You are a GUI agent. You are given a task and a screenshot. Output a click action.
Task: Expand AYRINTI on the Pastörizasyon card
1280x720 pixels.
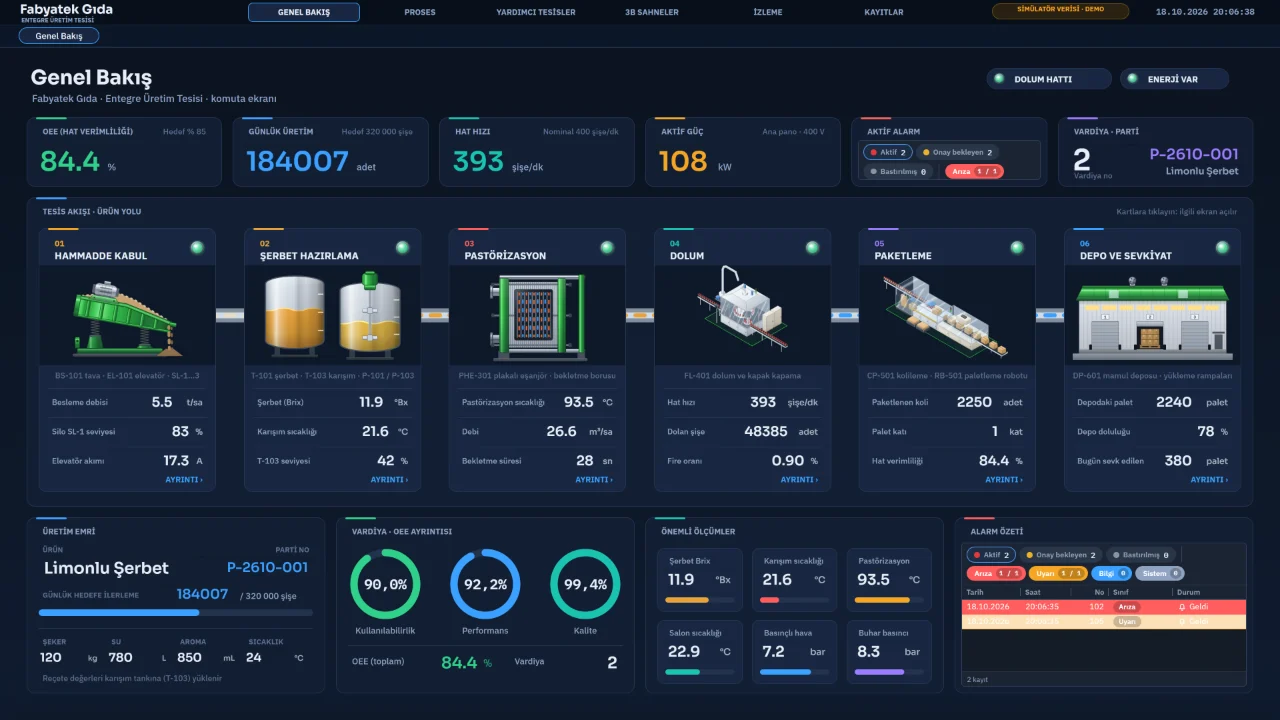594,480
